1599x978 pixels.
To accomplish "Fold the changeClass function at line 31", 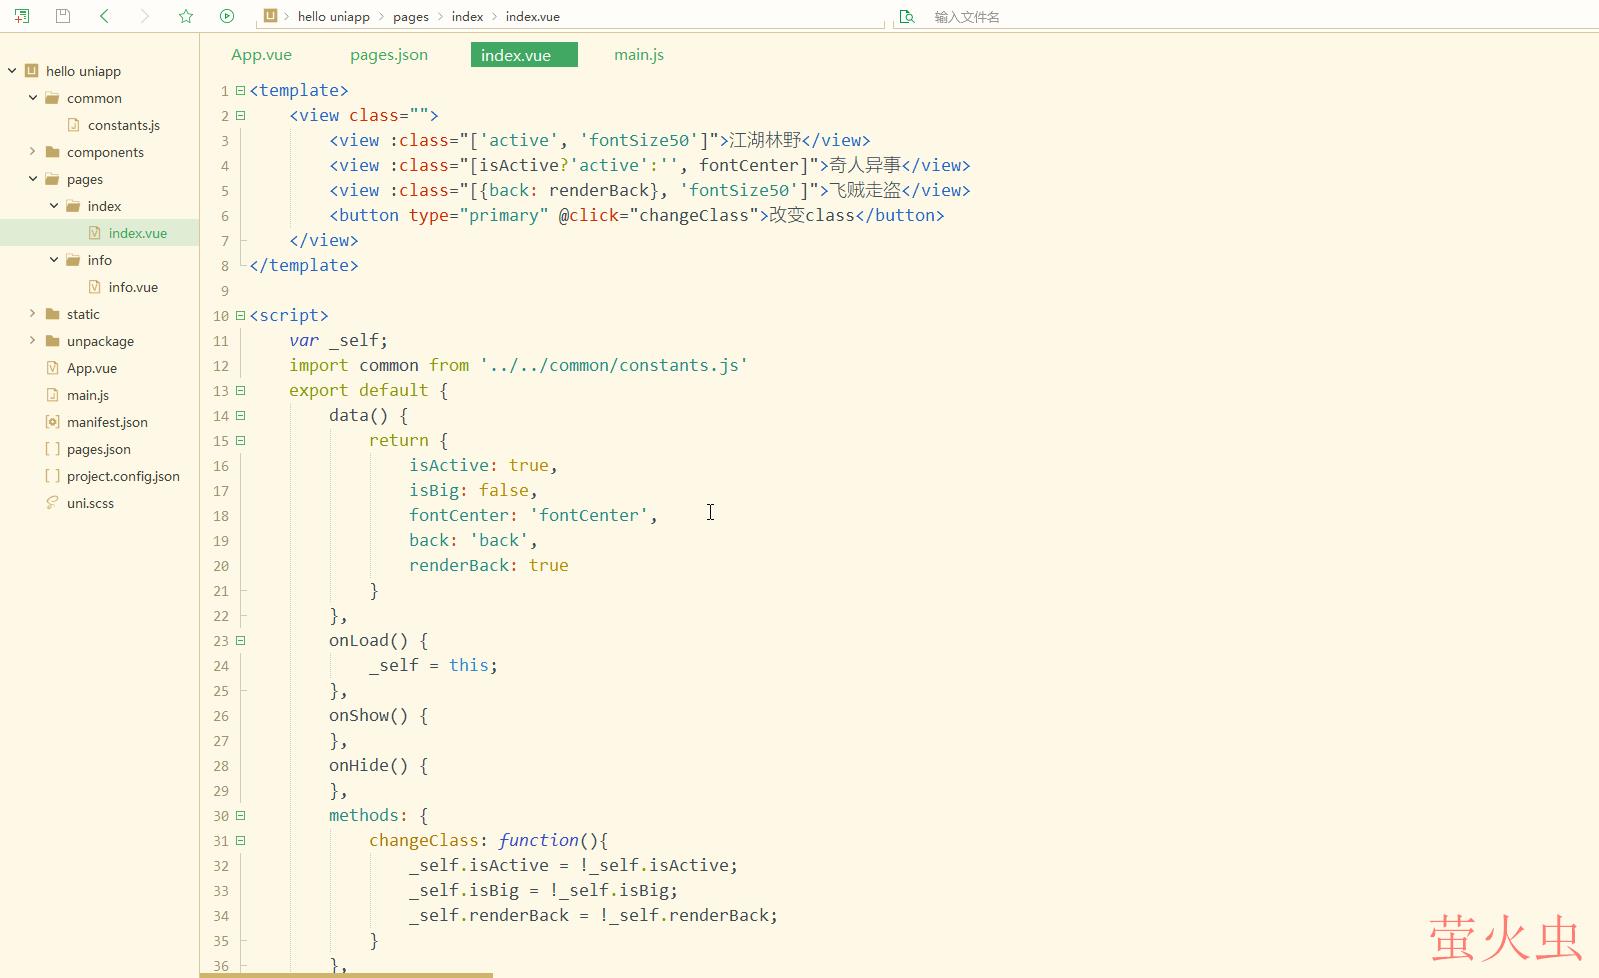I will (x=240, y=840).
